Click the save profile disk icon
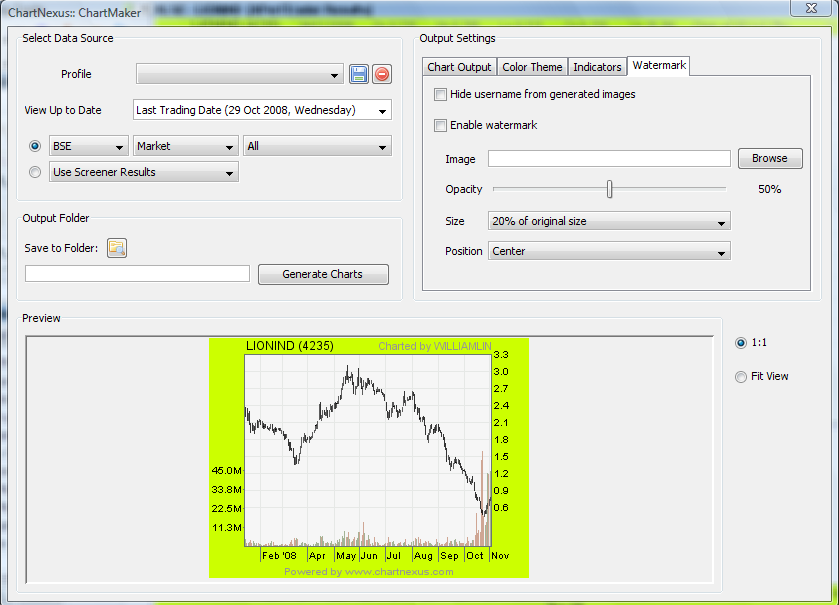Image resolution: width=839 pixels, height=605 pixels. (359, 74)
